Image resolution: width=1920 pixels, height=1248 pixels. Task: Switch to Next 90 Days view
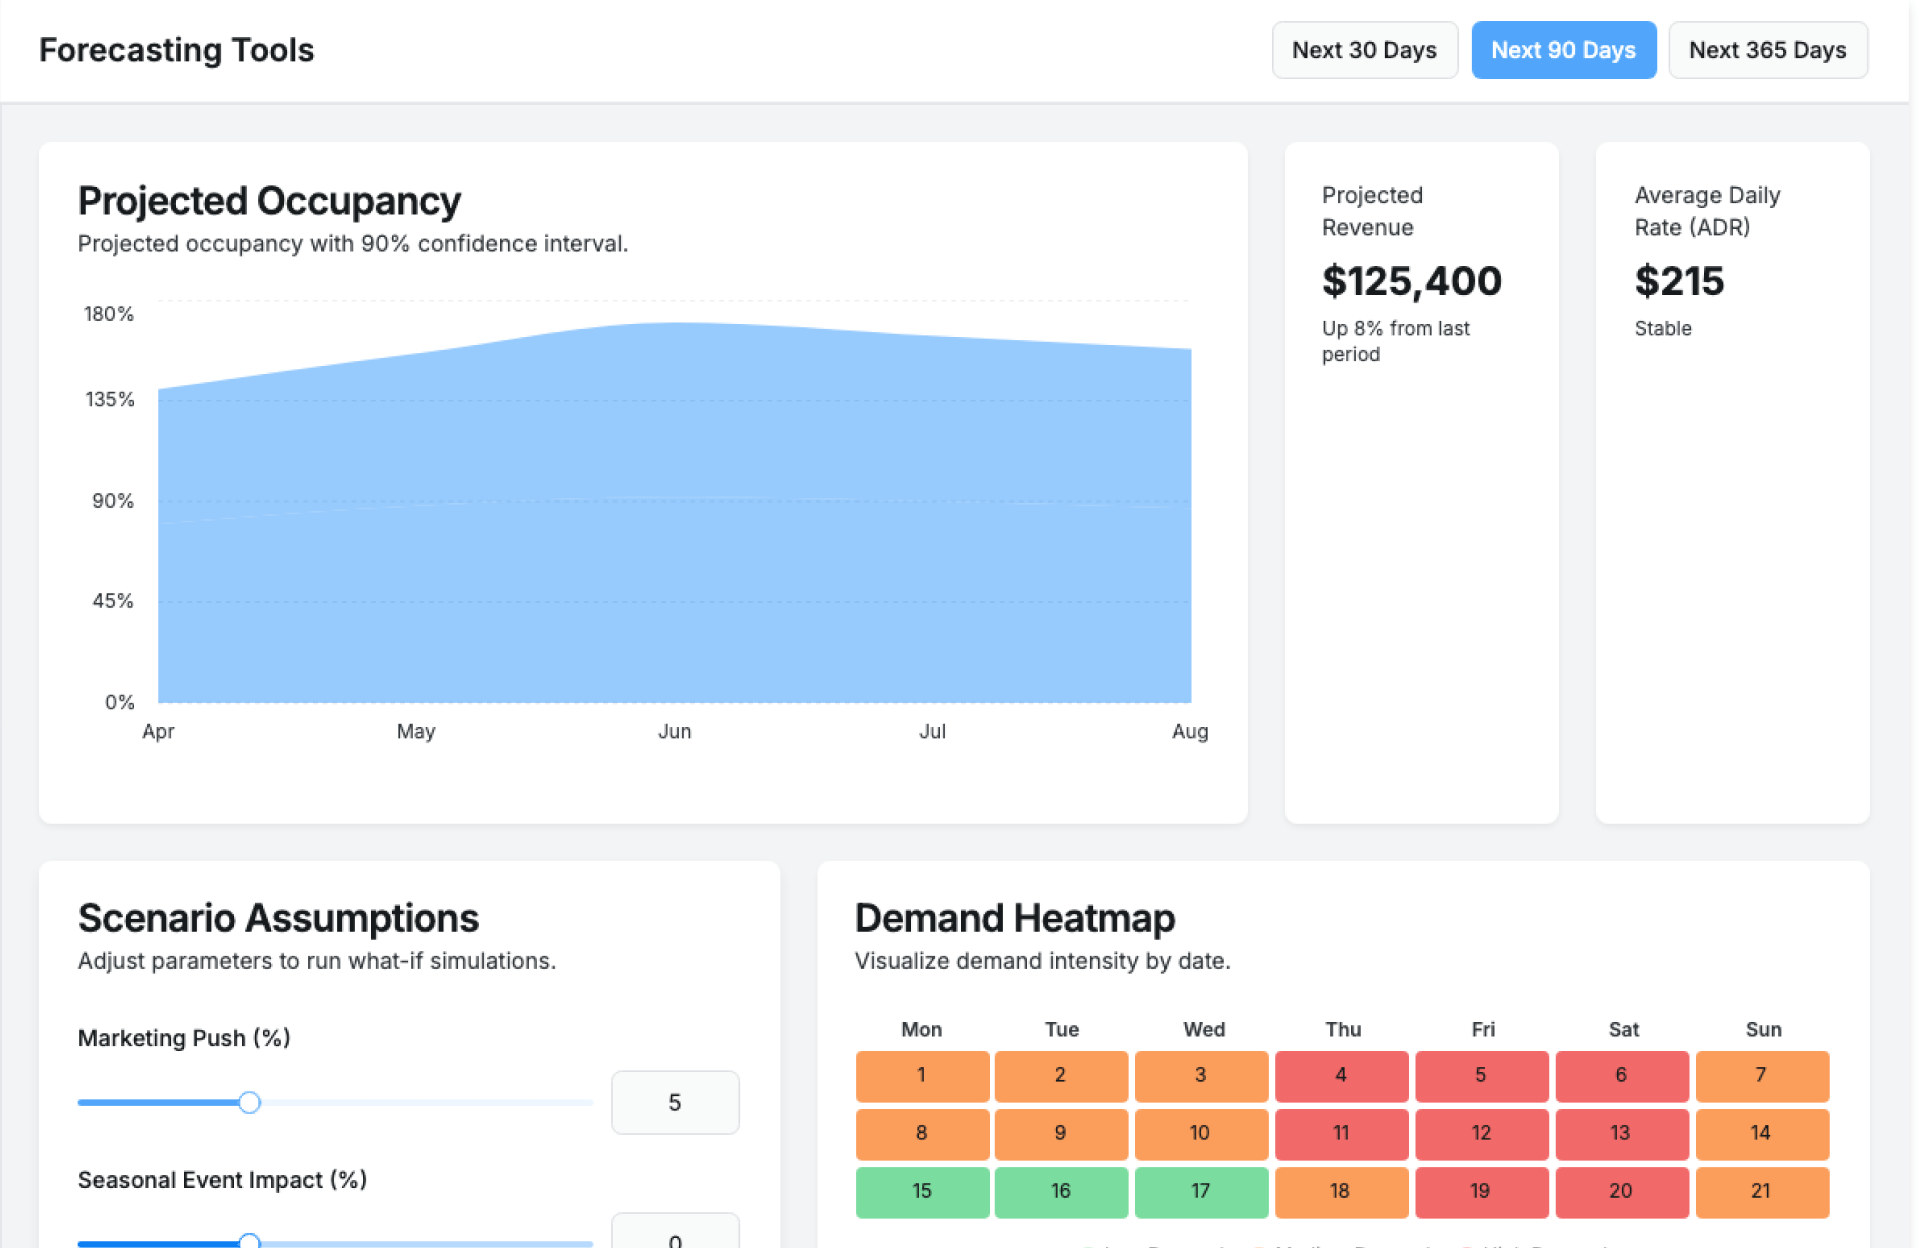pos(1563,50)
